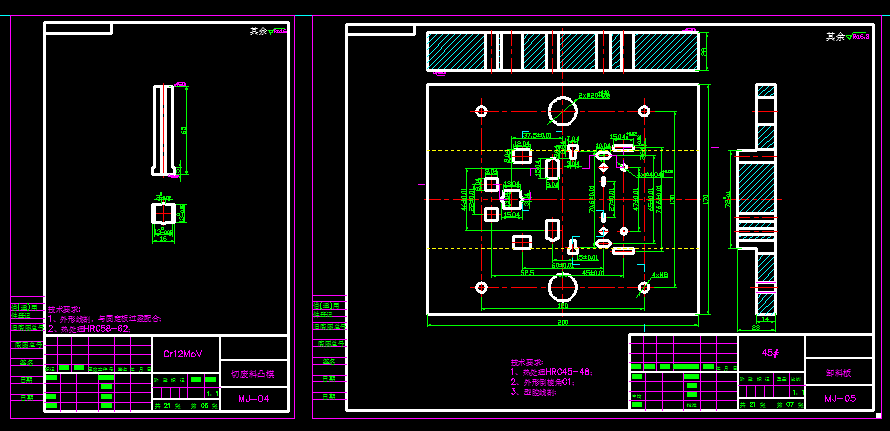Pick the upper Ø20 circle in plate view
Viewport: 890px width, 431px height.
(562, 111)
